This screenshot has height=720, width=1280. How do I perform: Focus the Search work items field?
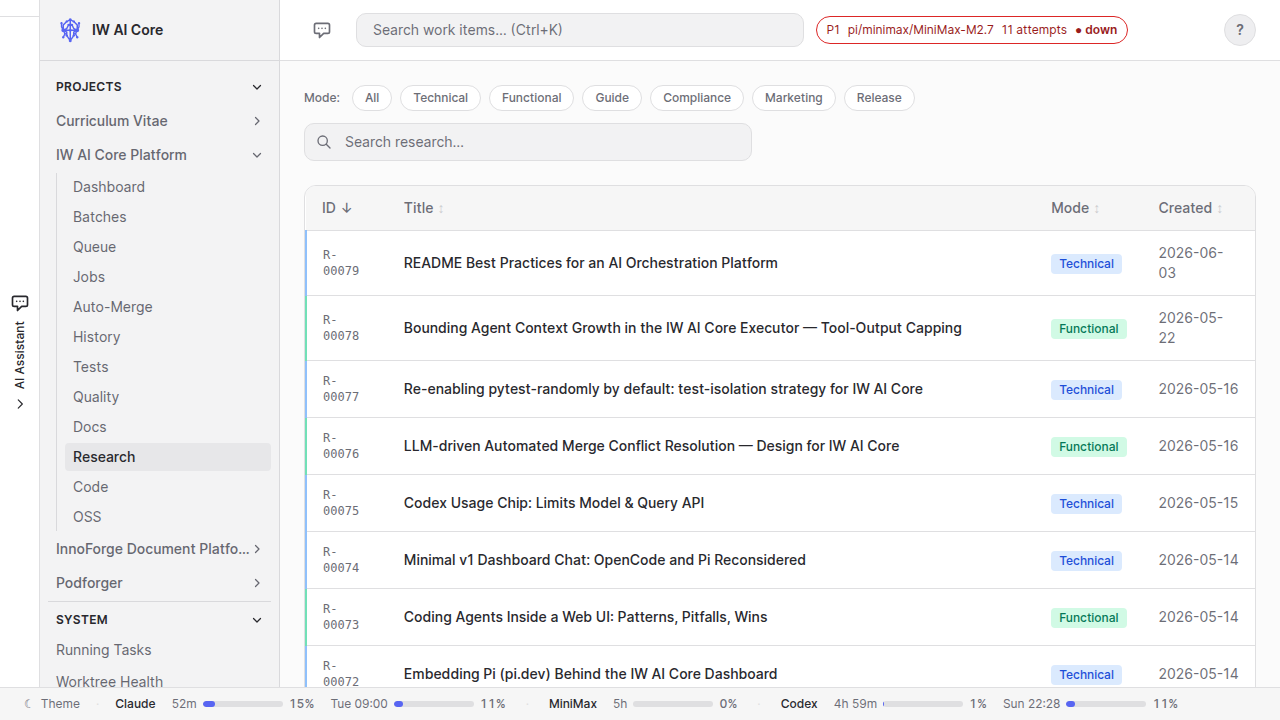pyautogui.click(x=580, y=30)
